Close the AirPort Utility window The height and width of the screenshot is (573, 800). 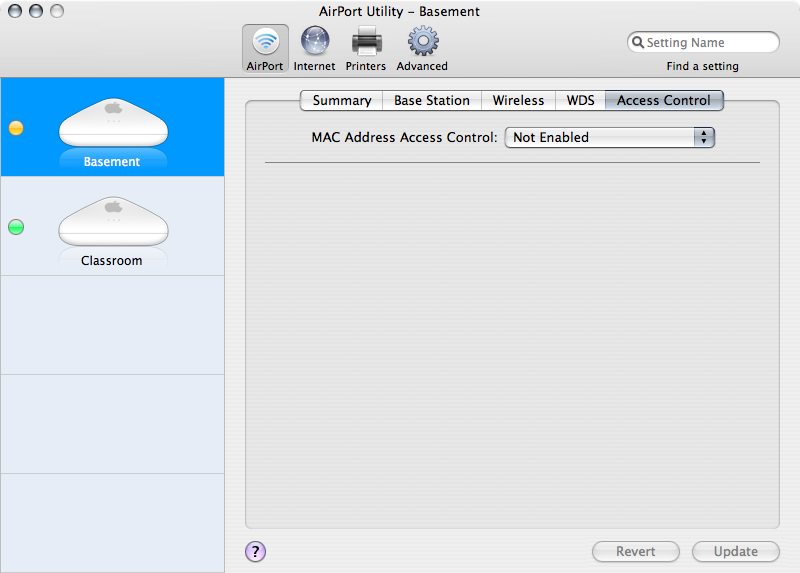pyautogui.click(x=15, y=11)
